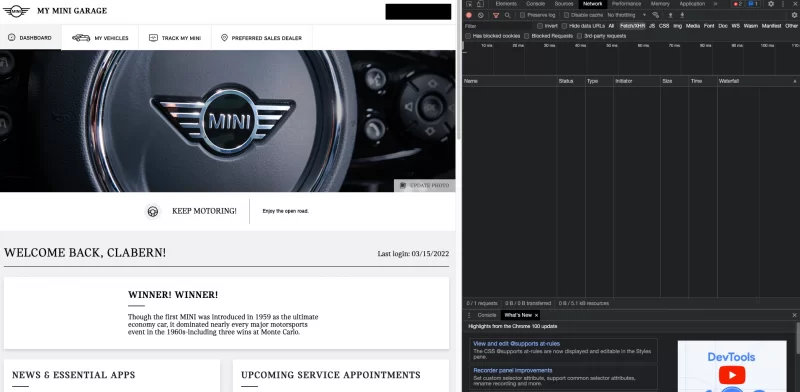Open the network conditions wifi icon
Viewport: 800px width, 392px height.
pyautogui.click(x=656, y=15)
